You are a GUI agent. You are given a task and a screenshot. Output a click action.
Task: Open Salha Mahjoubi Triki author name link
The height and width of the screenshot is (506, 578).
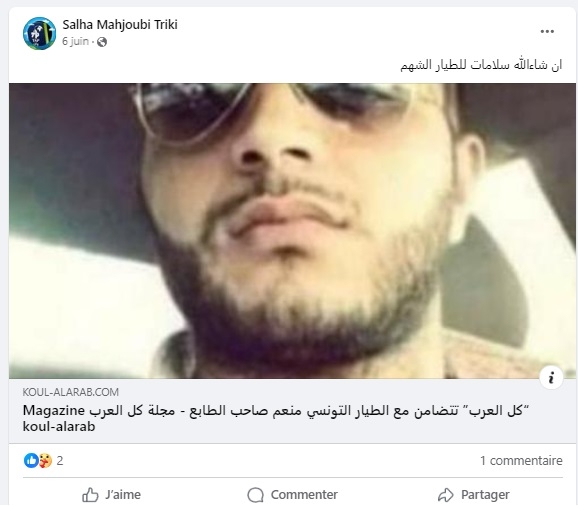pyautogui.click(x=120, y=25)
